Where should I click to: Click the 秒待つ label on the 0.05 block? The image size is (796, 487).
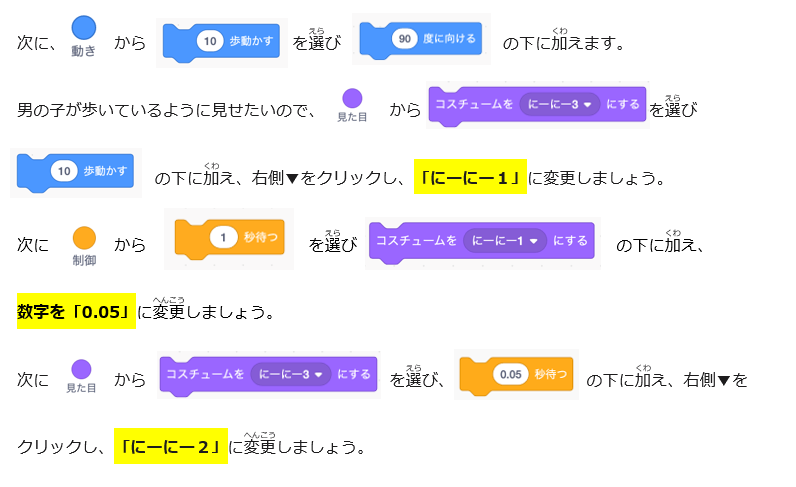pyautogui.click(x=551, y=374)
